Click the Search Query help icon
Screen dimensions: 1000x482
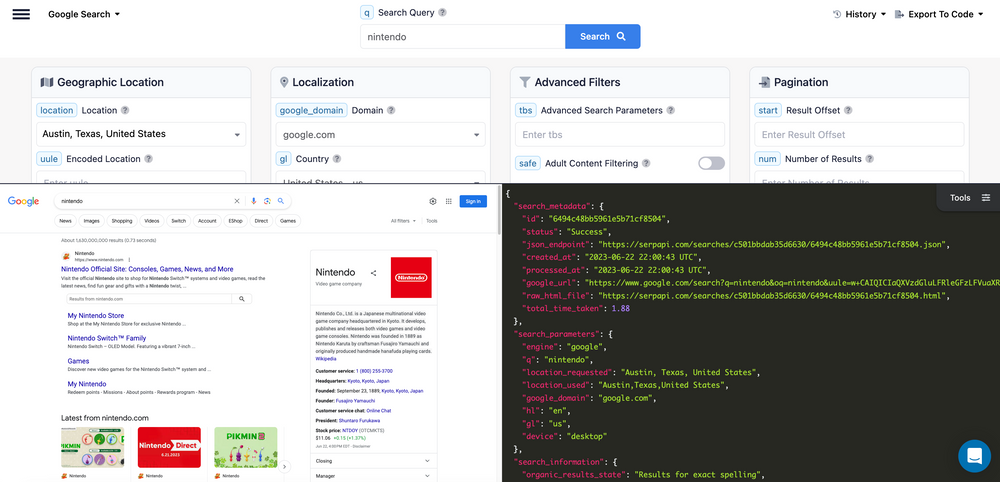coord(443,13)
